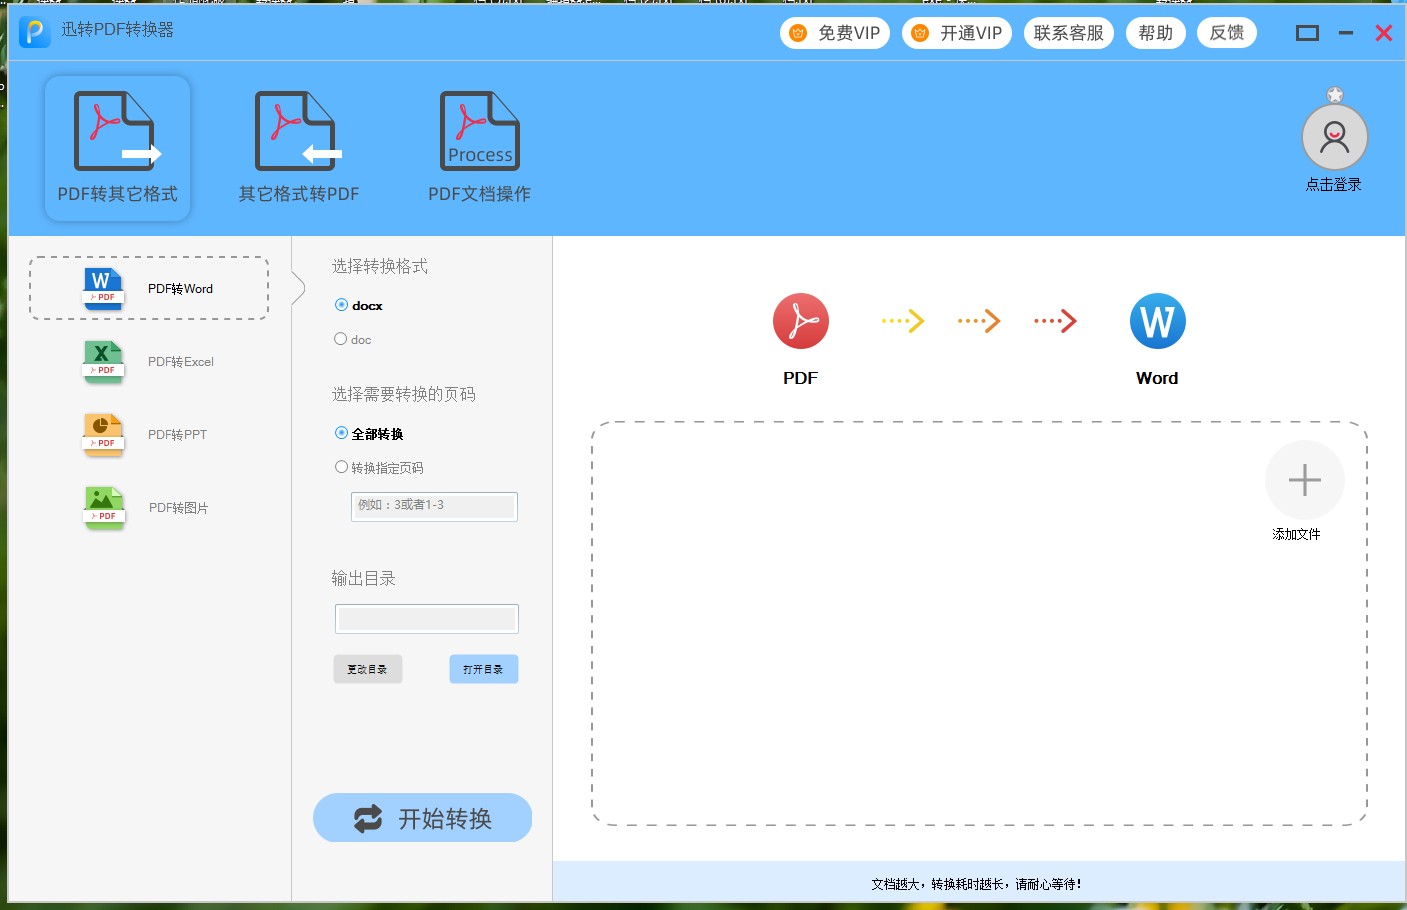This screenshot has width=1407, height=910.
Task: Click the 选择转换格式 heading
Action: tap(380, 266)
